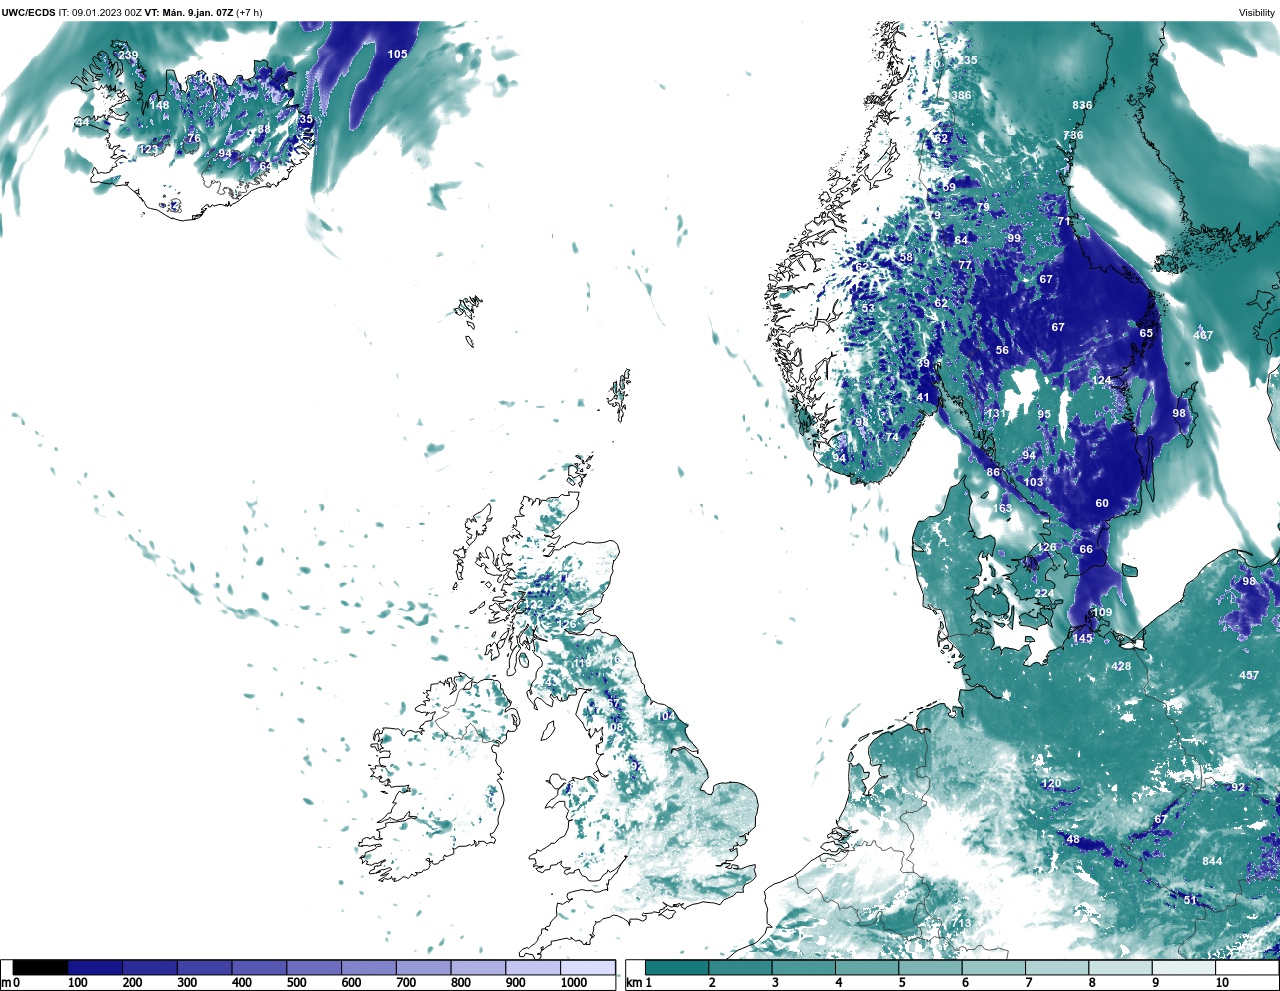The height and width of the screenshot is (991, 1280).
Task: Choose the metres-scale swatch above the 800 label
Action: [478, 967]
